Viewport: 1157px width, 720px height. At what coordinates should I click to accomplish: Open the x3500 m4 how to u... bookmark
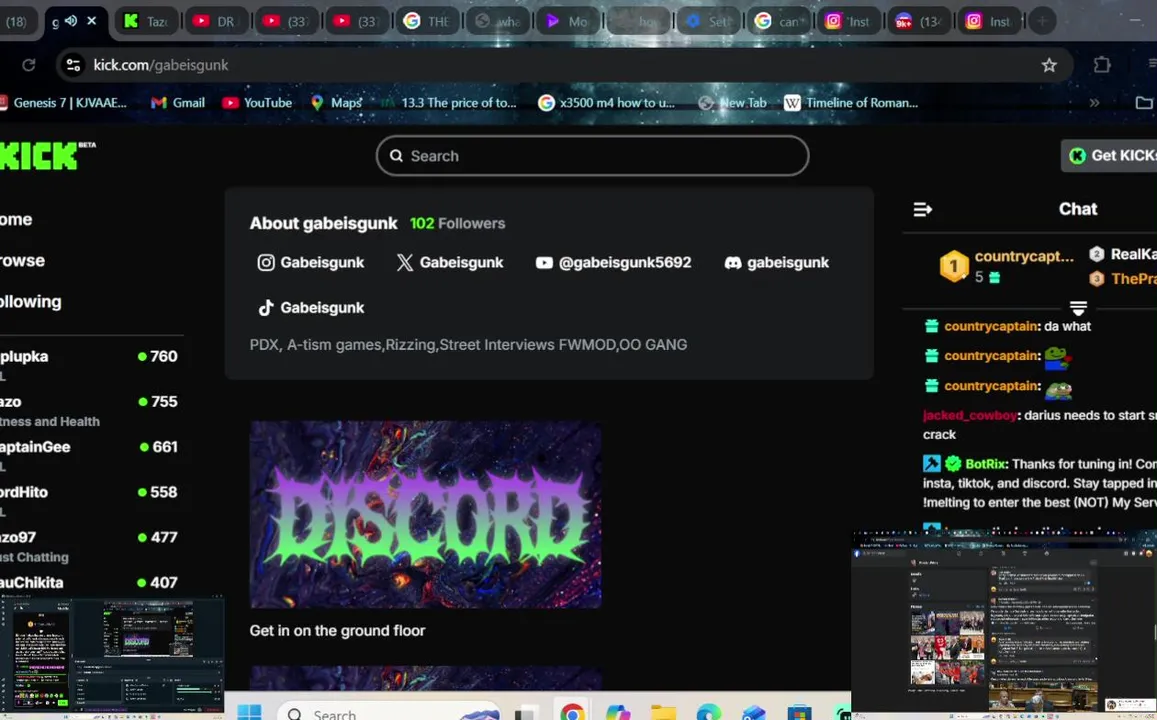[607, 103]
